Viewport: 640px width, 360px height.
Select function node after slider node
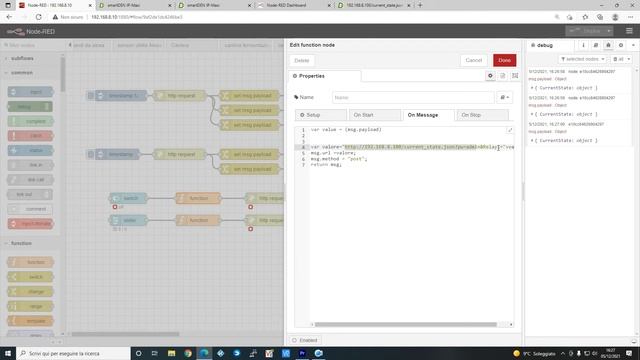(x=198, y=220)
